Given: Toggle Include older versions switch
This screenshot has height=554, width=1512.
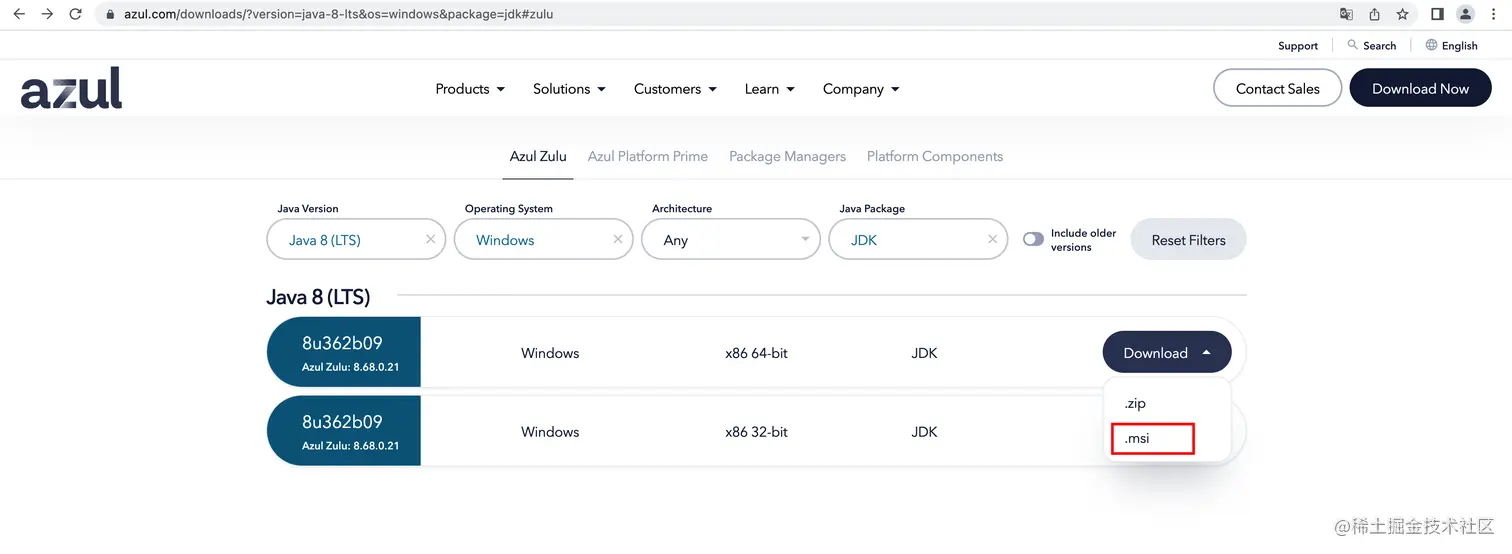Looking at the screenshot, I should coord(1033,240).
